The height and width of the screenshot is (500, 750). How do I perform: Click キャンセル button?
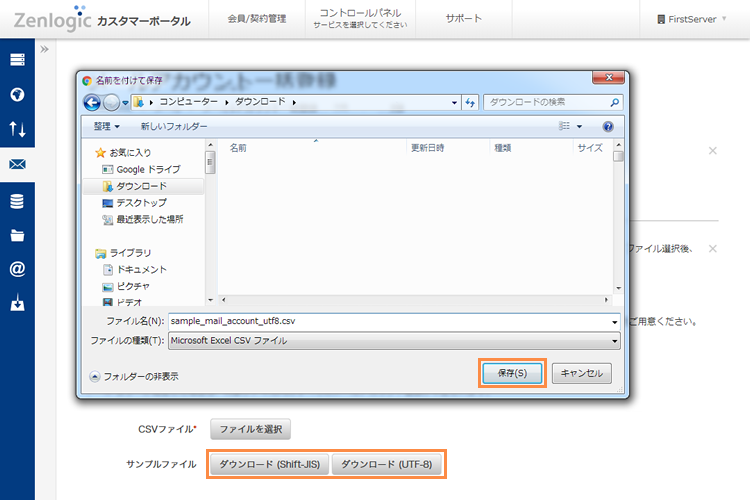tap(582, 373)
